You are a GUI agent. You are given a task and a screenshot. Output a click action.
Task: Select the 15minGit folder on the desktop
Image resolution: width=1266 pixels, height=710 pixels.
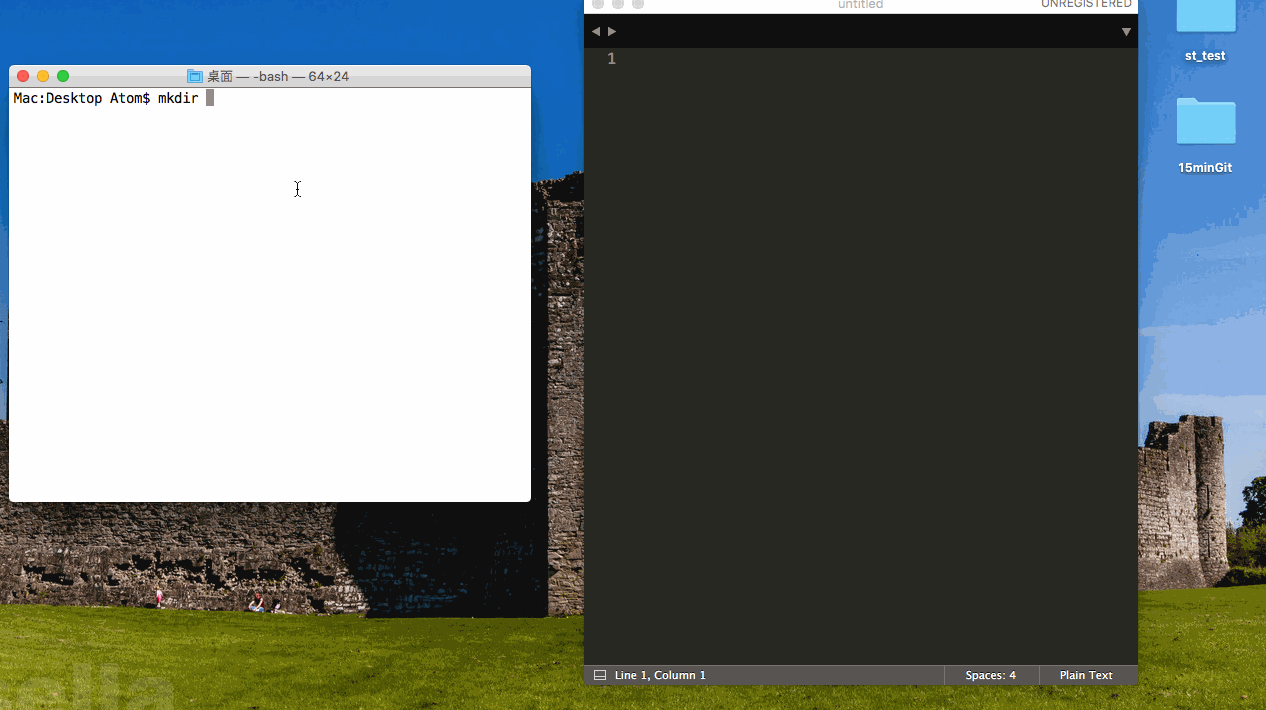(1205, 120)
